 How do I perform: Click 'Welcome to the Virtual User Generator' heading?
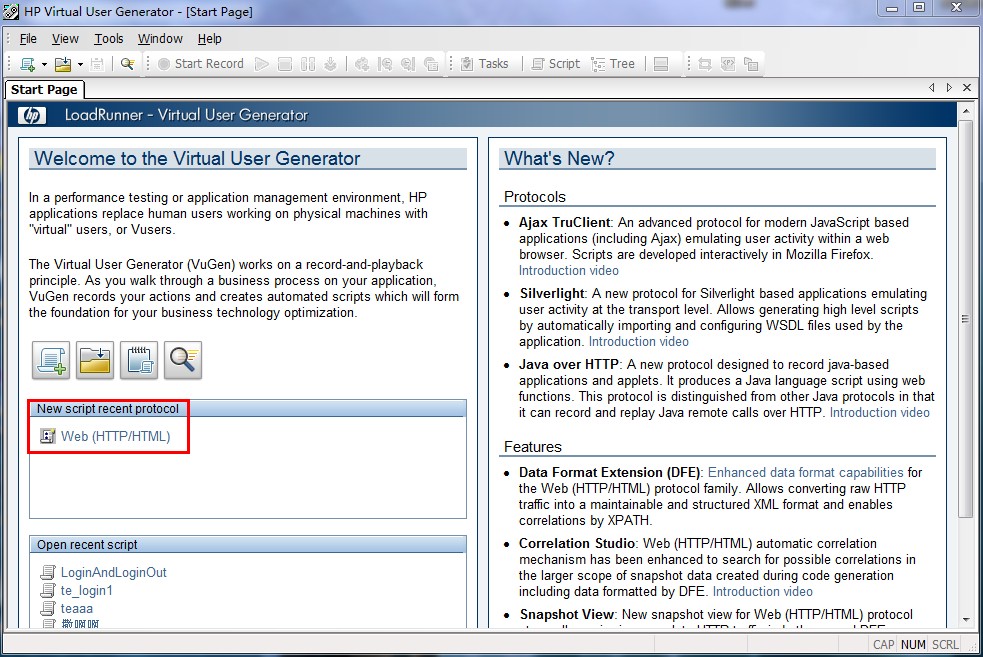pos(197,159)
